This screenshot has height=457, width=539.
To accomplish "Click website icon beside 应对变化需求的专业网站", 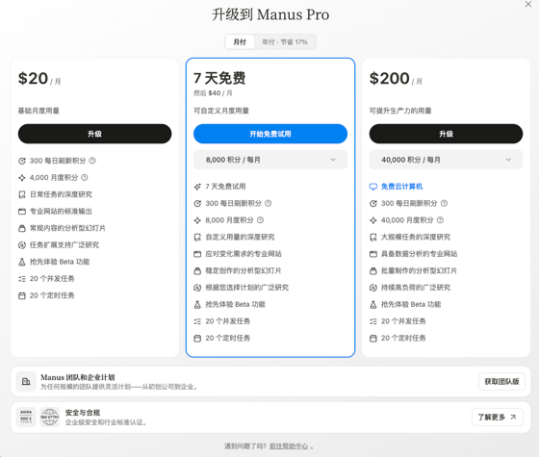I will pyautogui.click(x=197, y=254).
